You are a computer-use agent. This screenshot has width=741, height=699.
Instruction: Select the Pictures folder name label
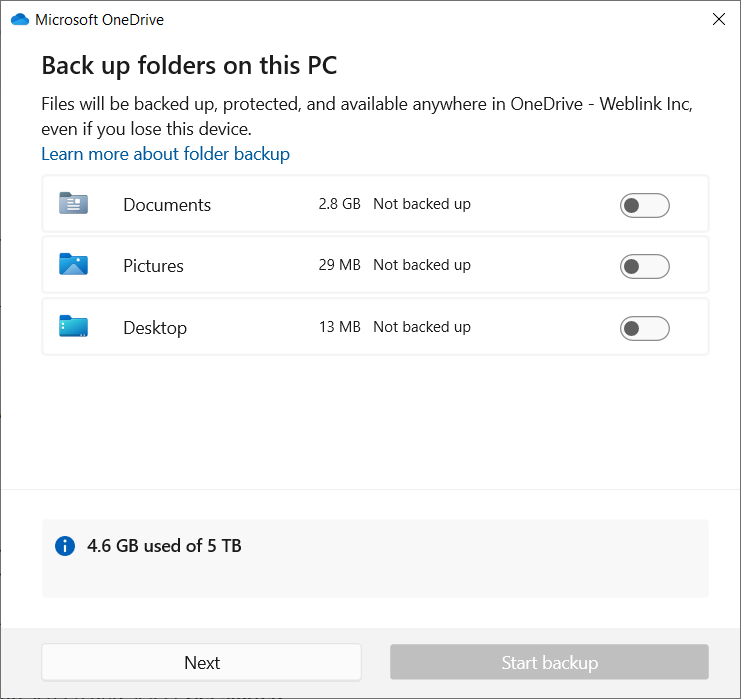point(153,266)
